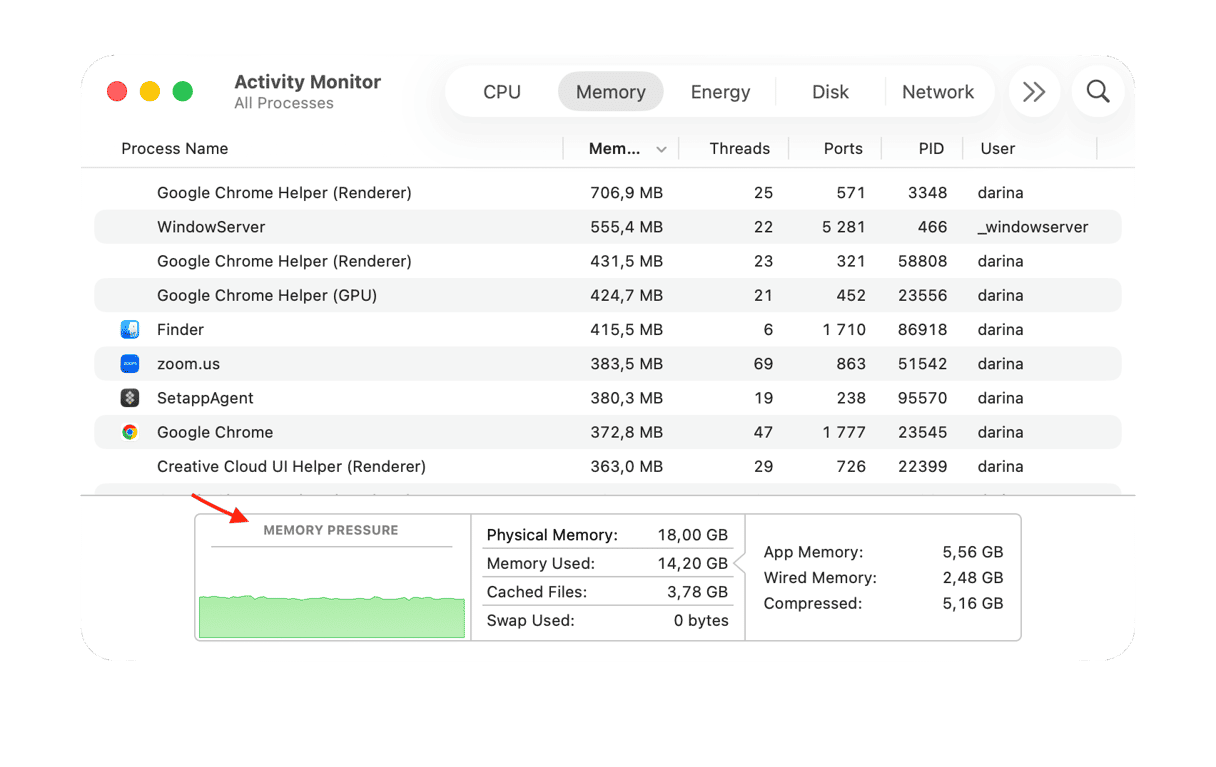This screenshot has height=767, width=1216.
Task: Select the Memory tab
Action: coord(610,92)
